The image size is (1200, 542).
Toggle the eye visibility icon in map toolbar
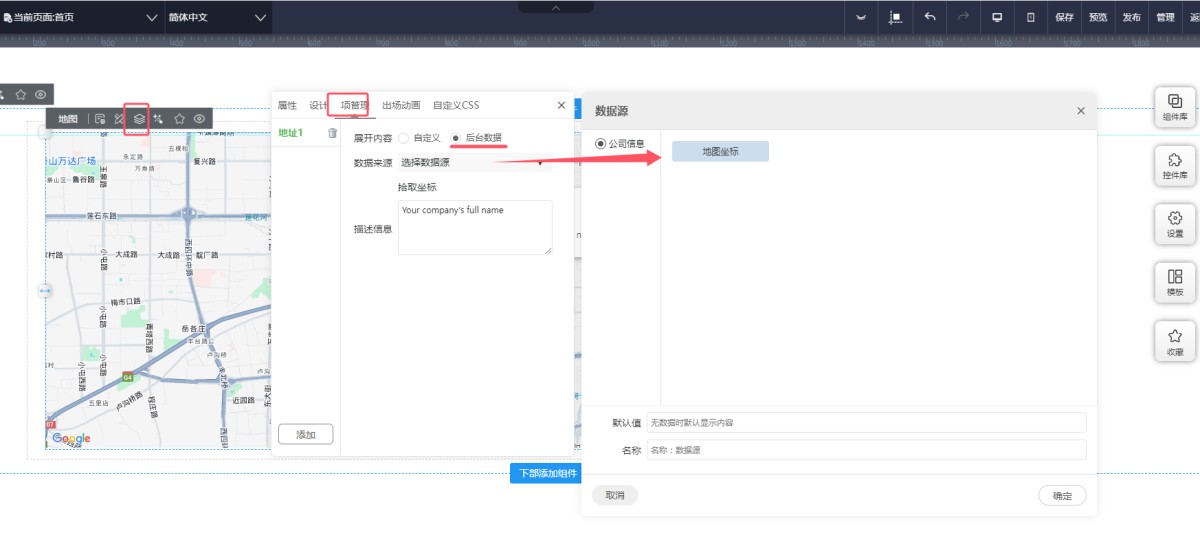pyautogui.click(x=200, y=119)
